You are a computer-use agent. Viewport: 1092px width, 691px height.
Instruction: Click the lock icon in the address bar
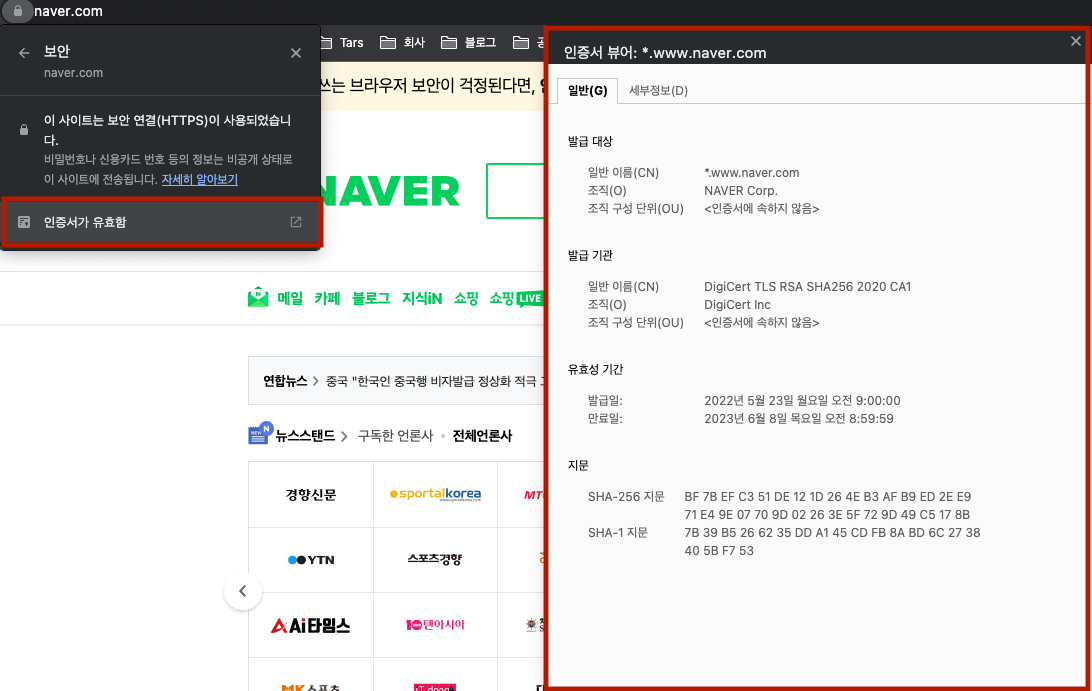[x=17, y=10]
